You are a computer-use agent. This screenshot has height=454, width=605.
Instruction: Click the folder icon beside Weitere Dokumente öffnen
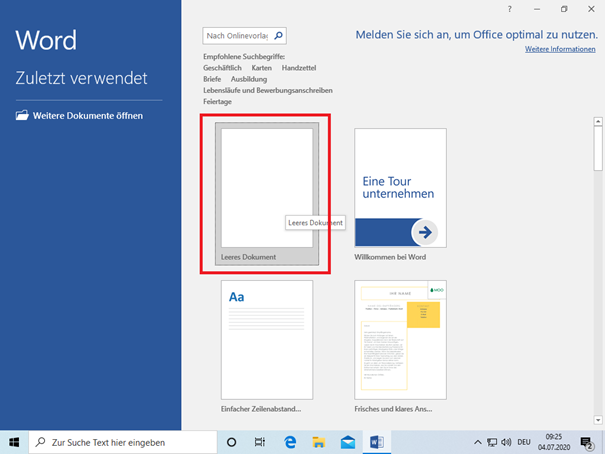click(x=23, y=115)
